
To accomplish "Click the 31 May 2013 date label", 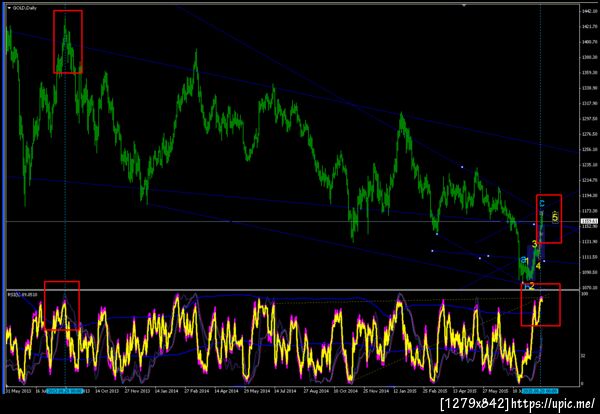I will coord(18,391).
